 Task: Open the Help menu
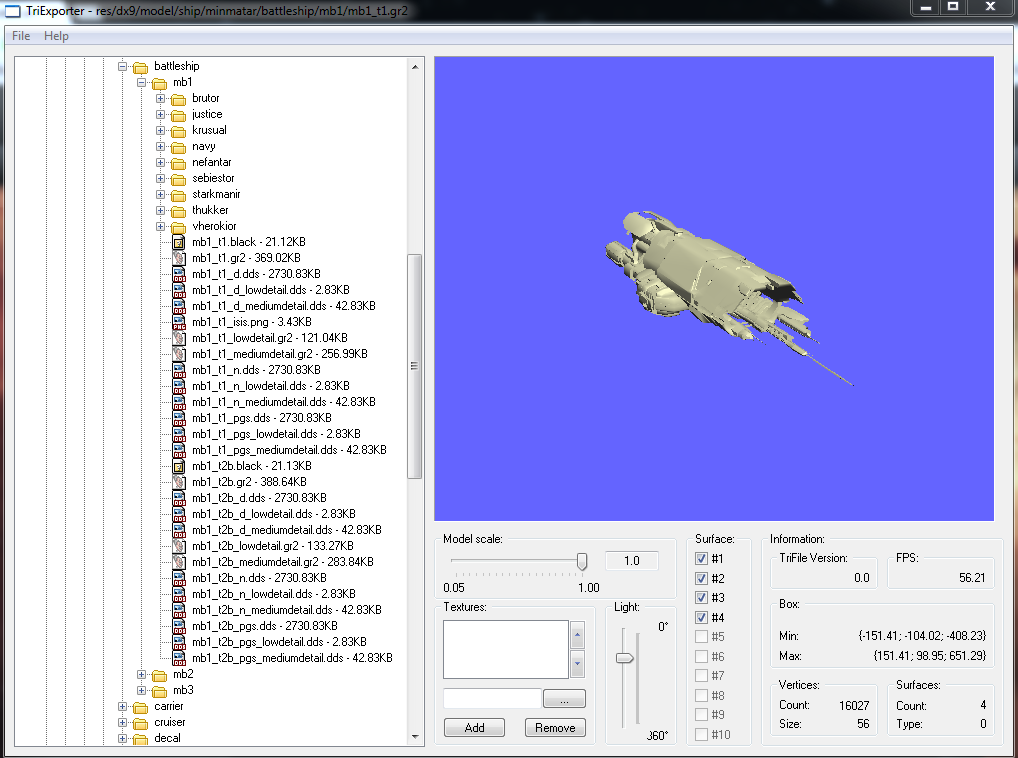coord(56,36)
